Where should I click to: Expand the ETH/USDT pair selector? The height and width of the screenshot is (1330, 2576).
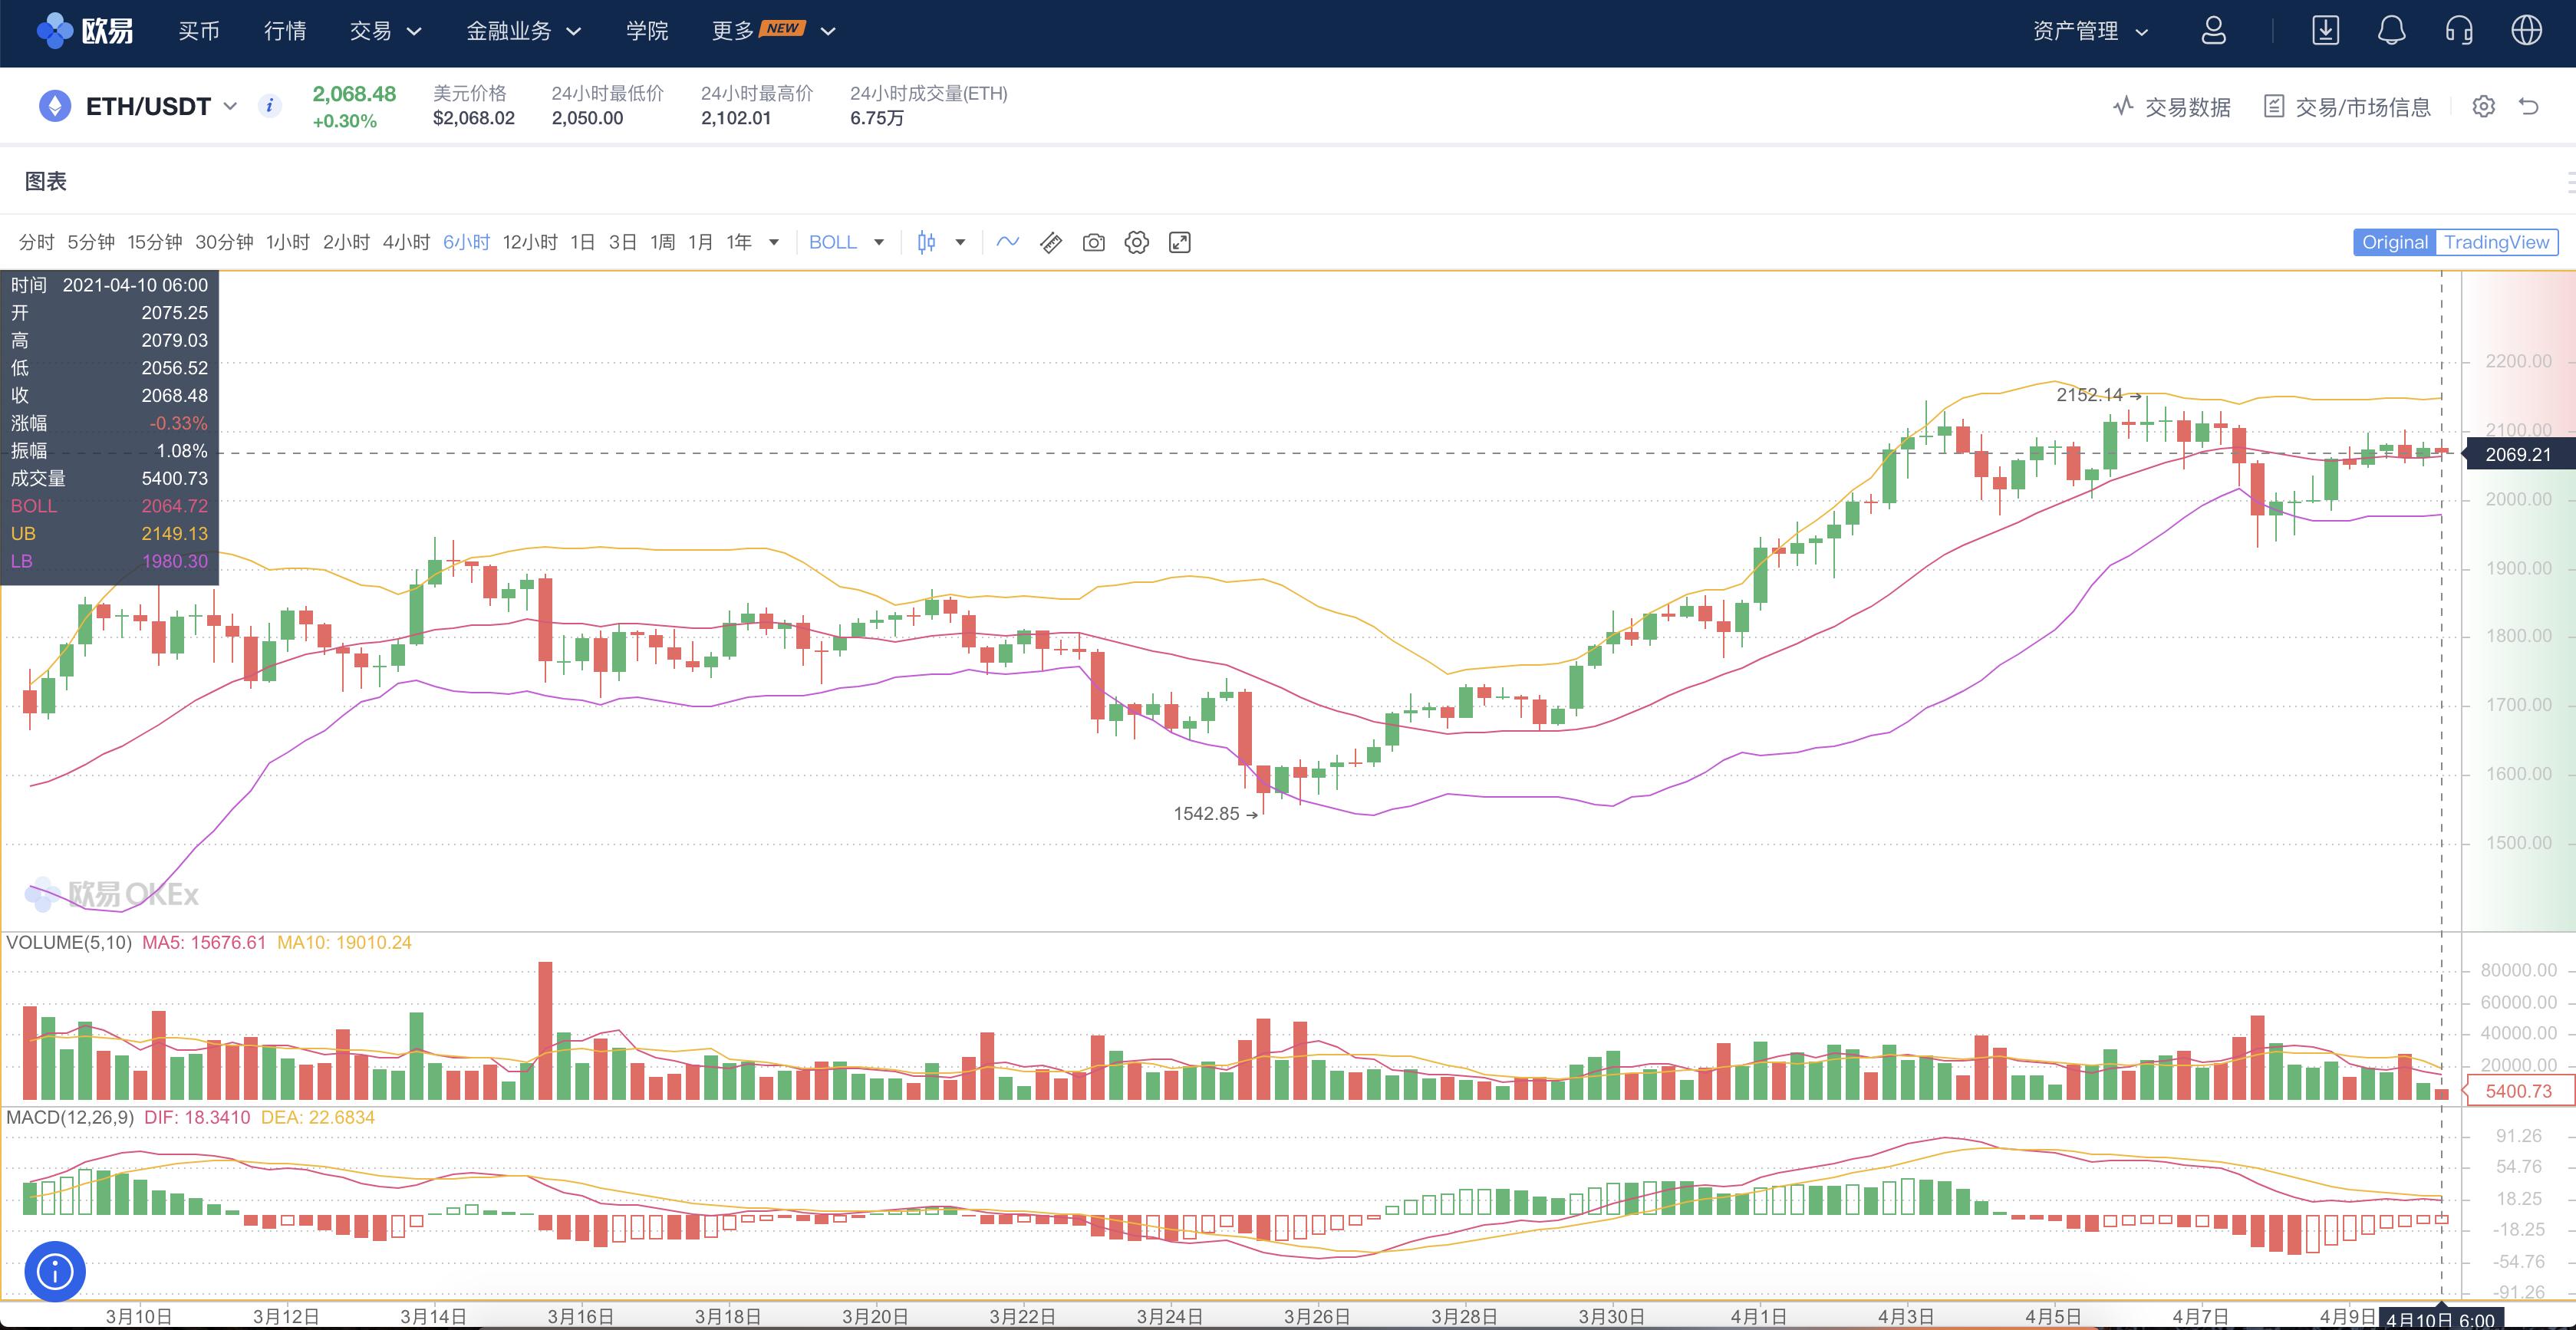click(230, 106)
